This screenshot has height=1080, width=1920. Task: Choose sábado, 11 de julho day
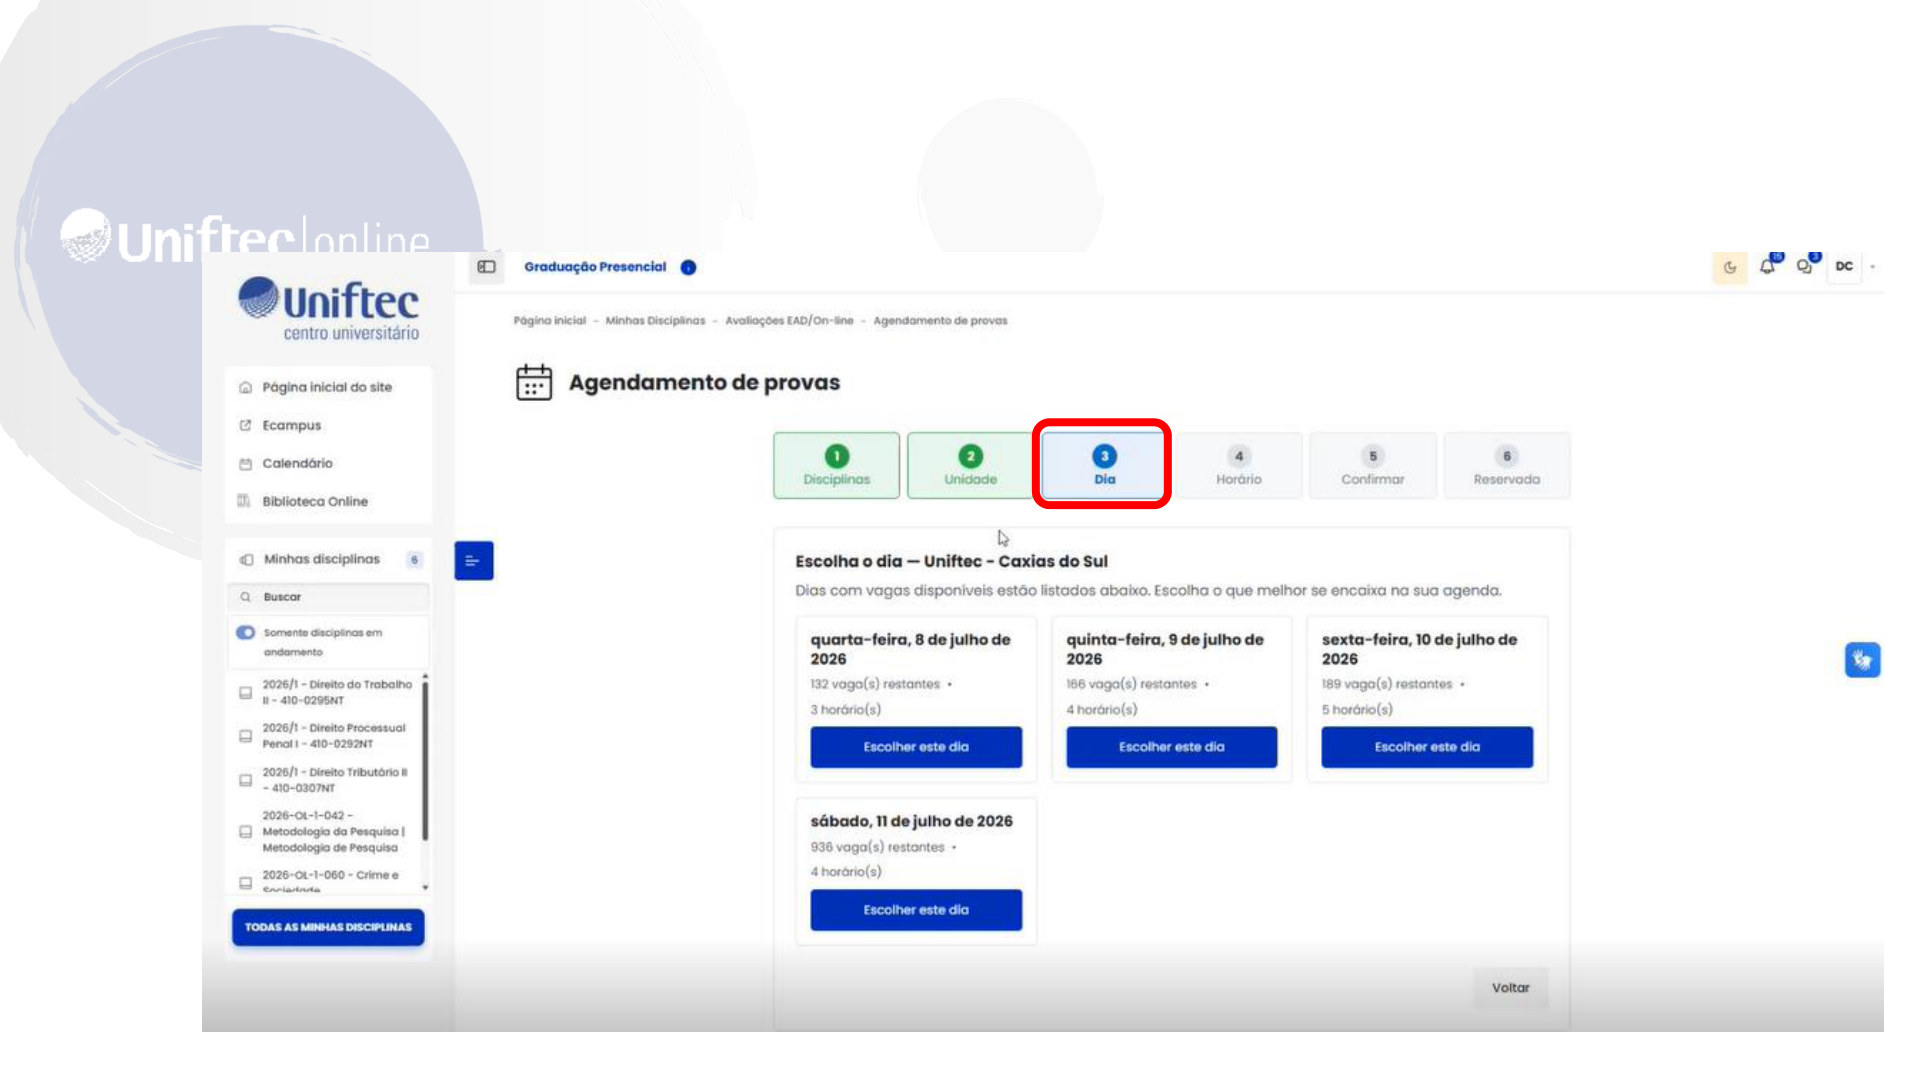coord(916,910)
